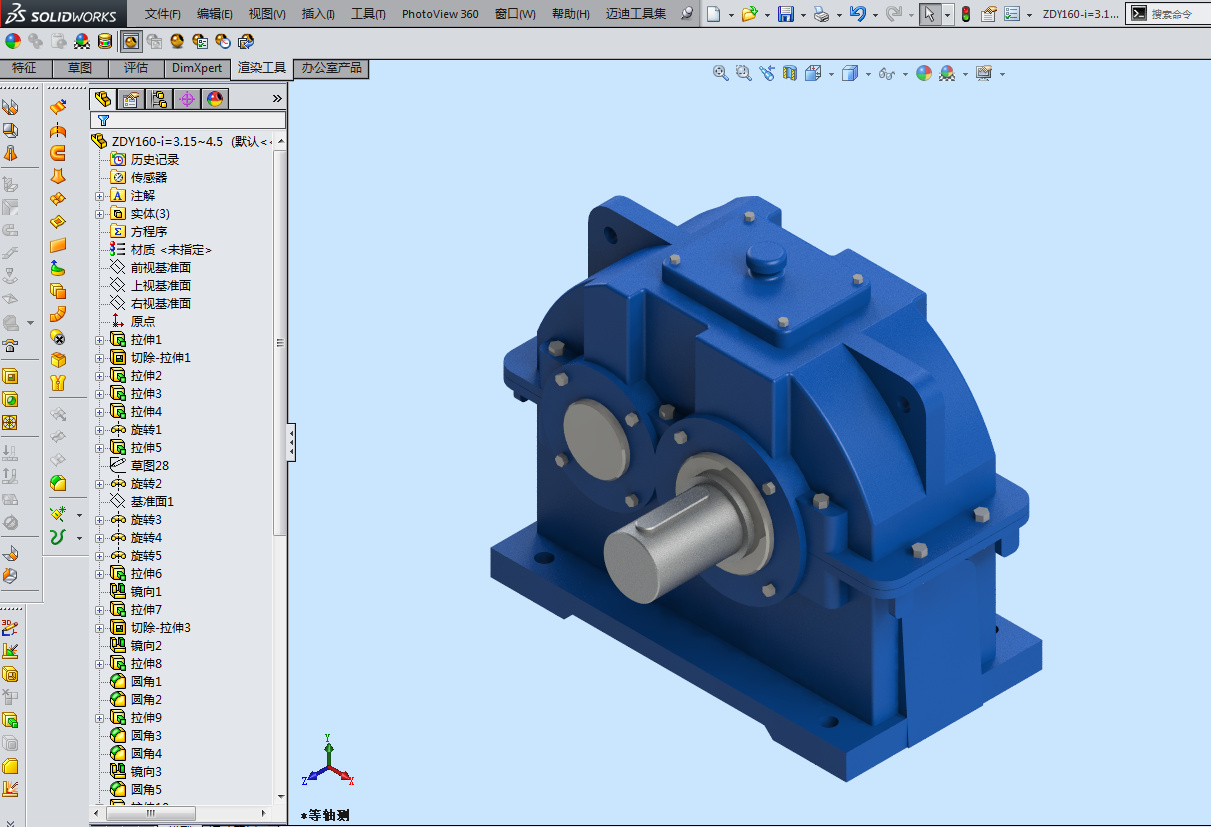Click Recall Last Render icon

point(246,41)
